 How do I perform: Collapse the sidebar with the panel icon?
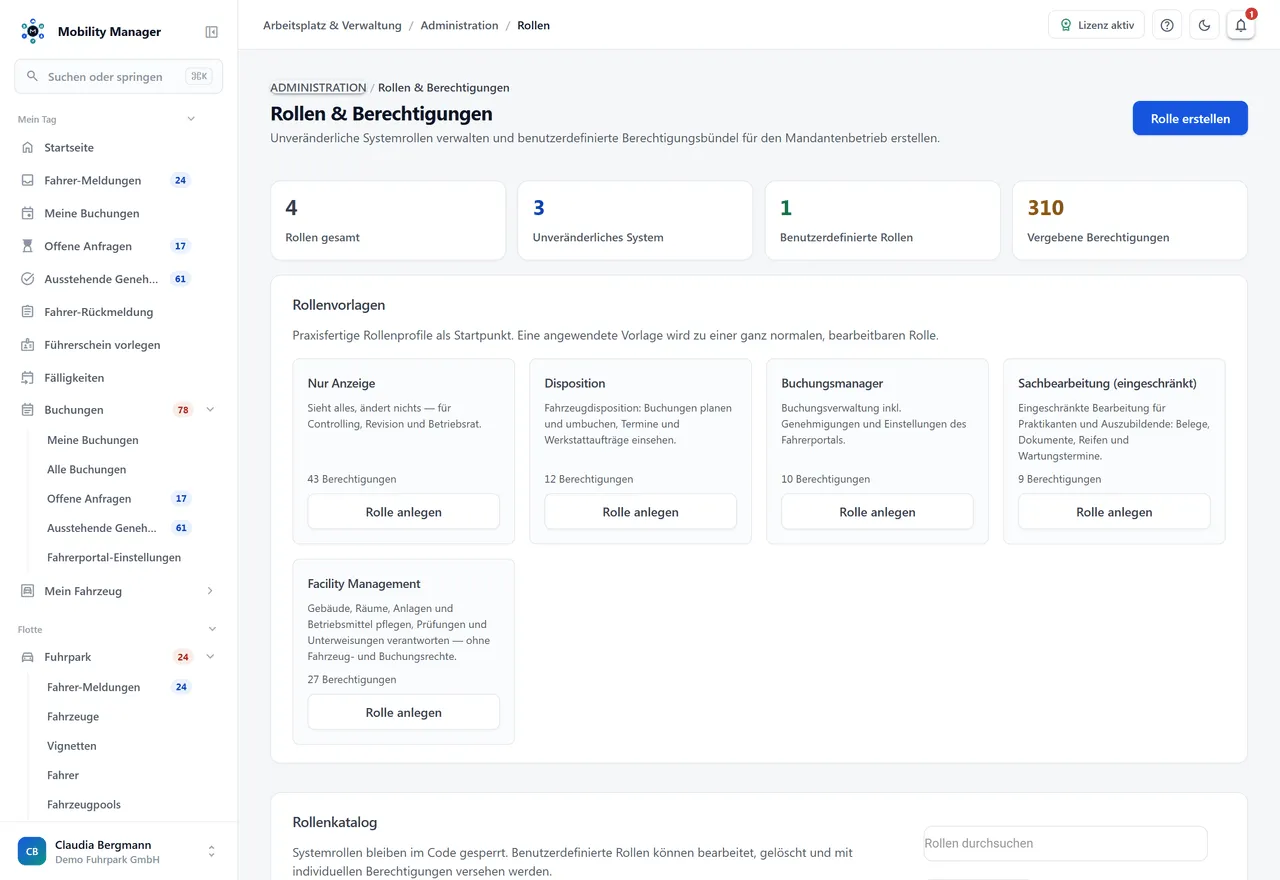pos(212,32)
